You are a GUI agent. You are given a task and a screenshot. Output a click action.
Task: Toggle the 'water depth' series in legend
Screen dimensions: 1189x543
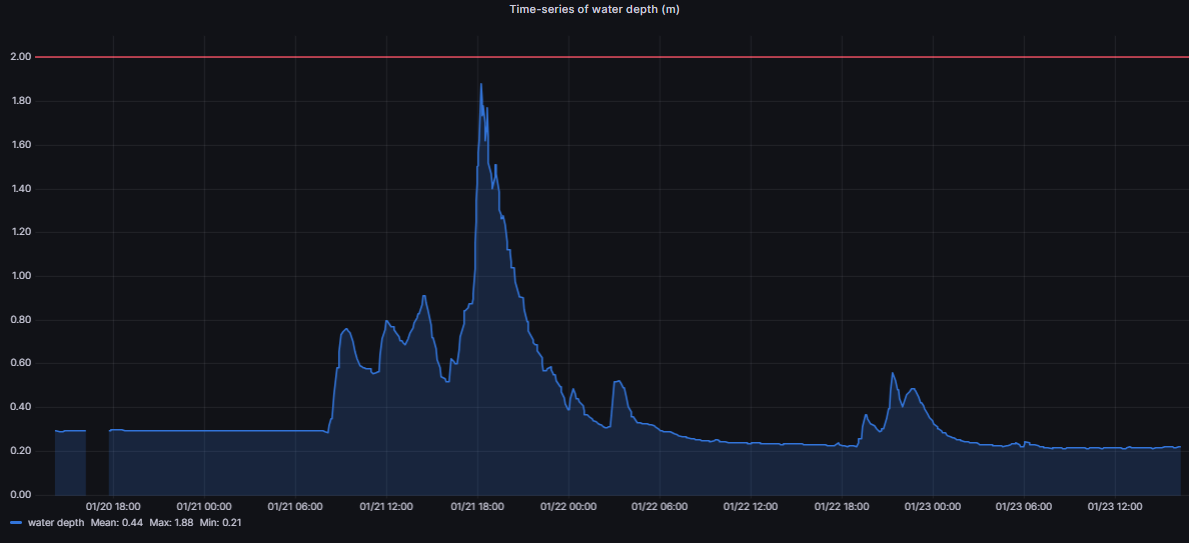click(55, 522)
